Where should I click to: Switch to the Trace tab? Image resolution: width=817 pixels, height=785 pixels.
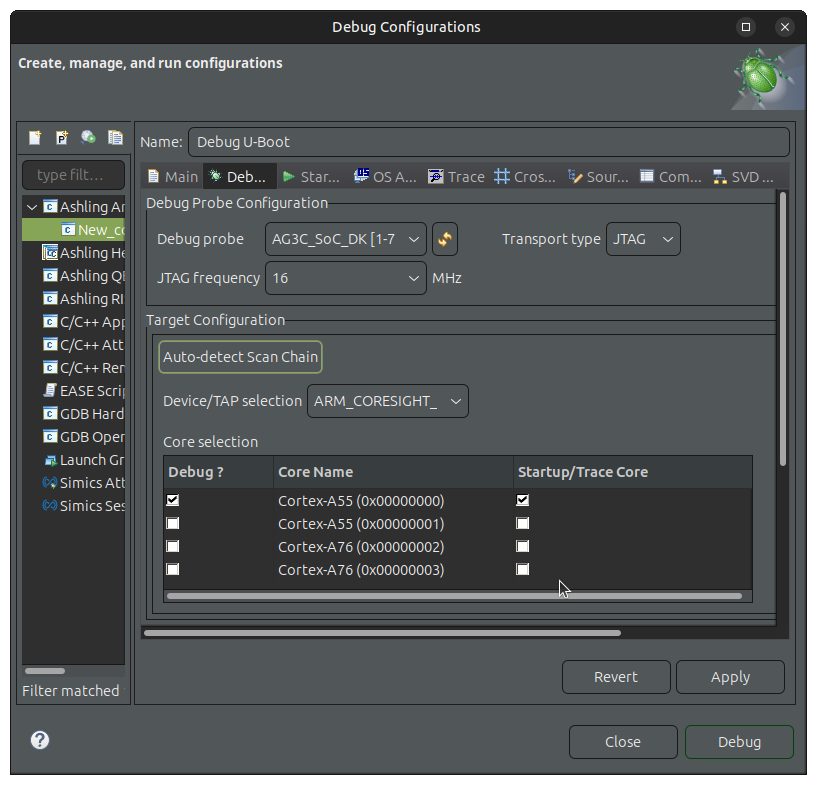coord(456,177)
